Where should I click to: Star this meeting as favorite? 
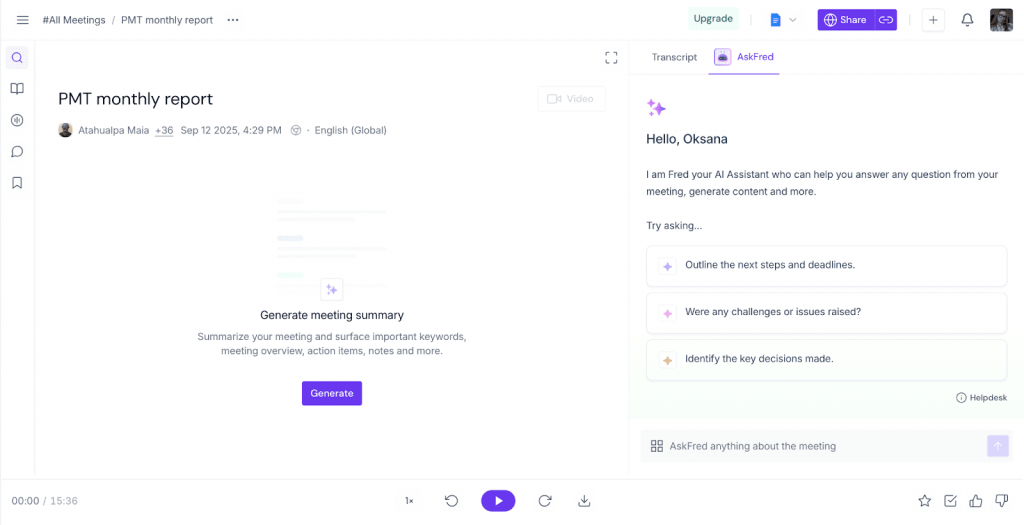924,501
